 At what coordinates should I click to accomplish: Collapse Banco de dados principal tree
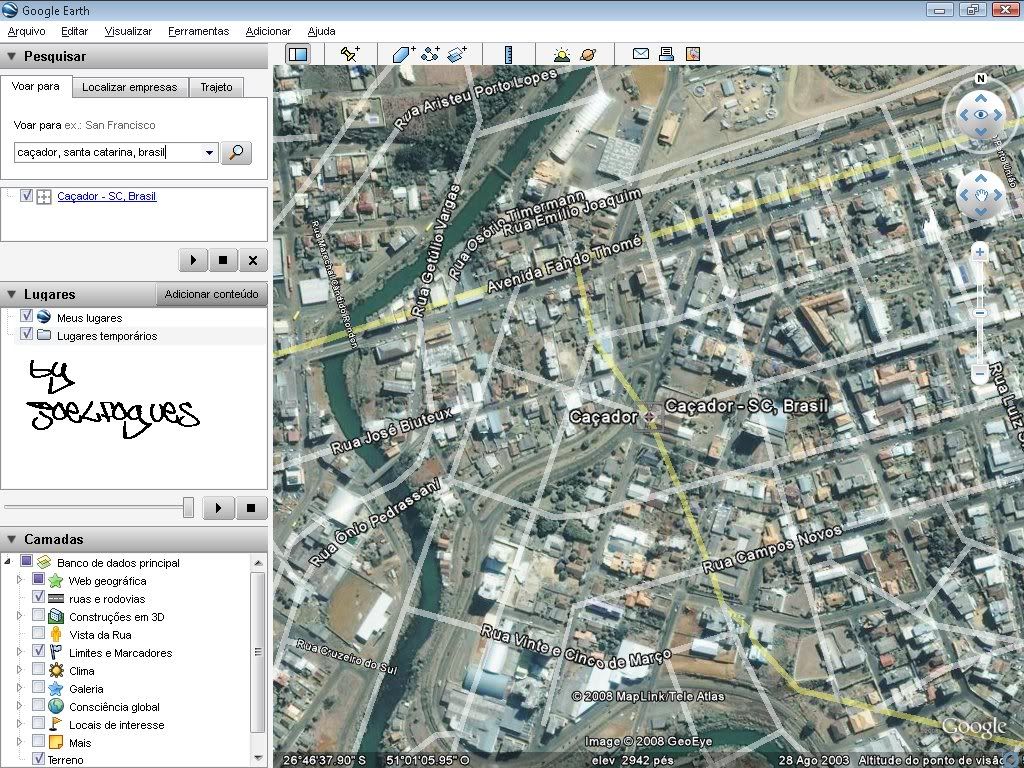[x=8, y=561]
